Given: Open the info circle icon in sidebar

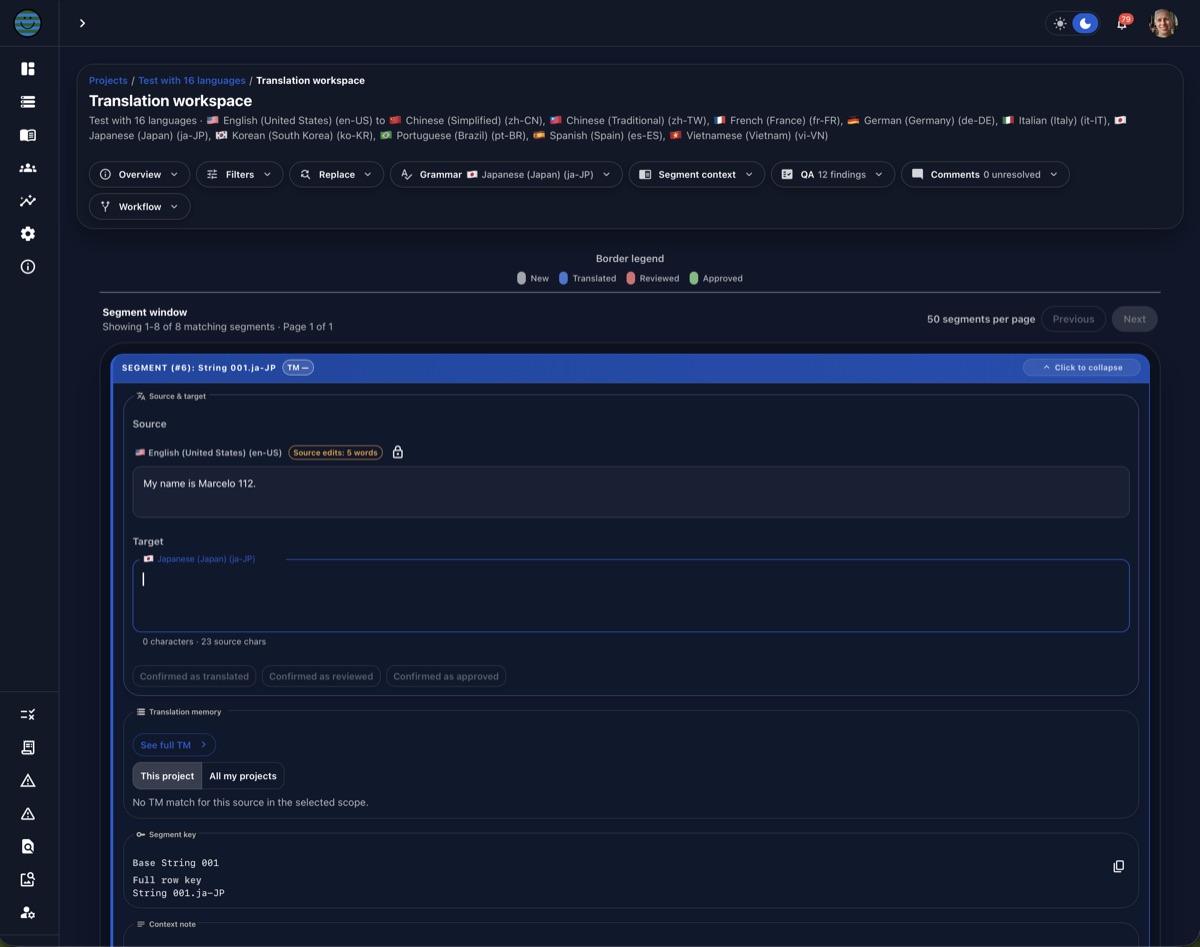Looking at the screenshot, I should coord(28,267).
